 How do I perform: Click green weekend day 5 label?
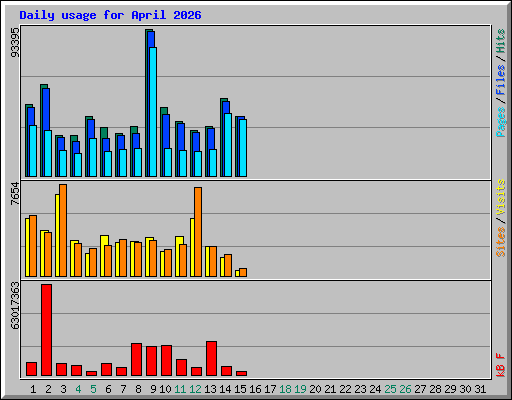click(x=93, y=389)
